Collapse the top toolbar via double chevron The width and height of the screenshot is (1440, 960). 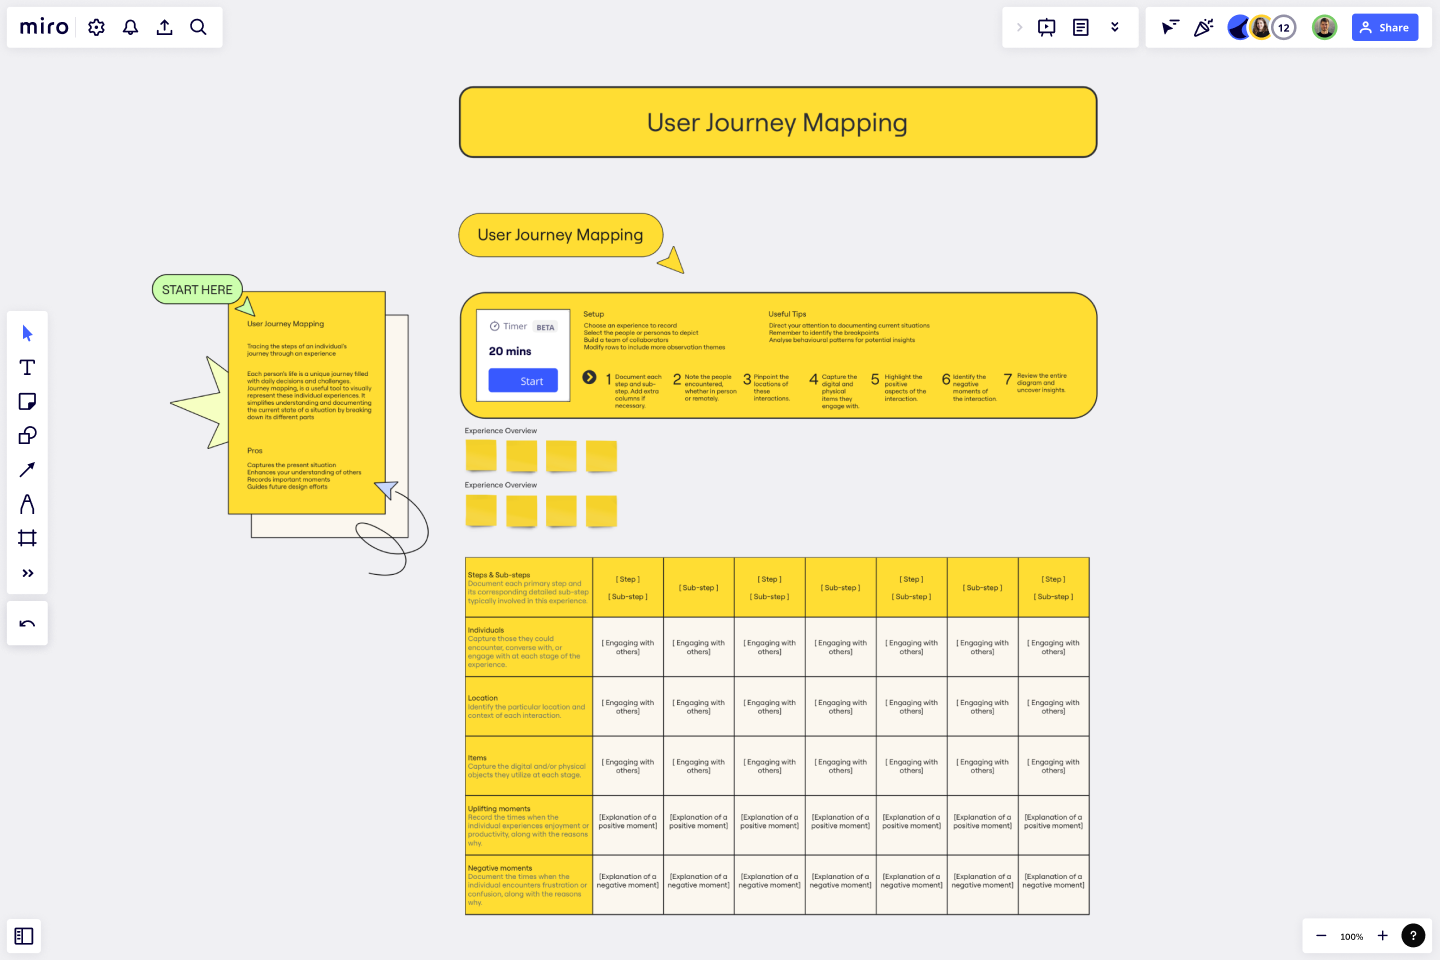[x=1115, y=27]
